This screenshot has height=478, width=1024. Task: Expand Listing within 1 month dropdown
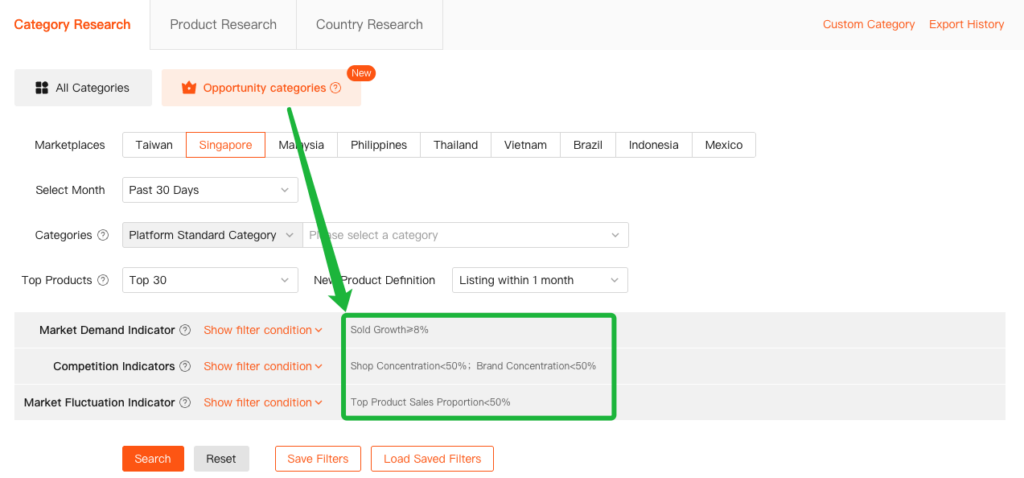click(x=540, y=281)
